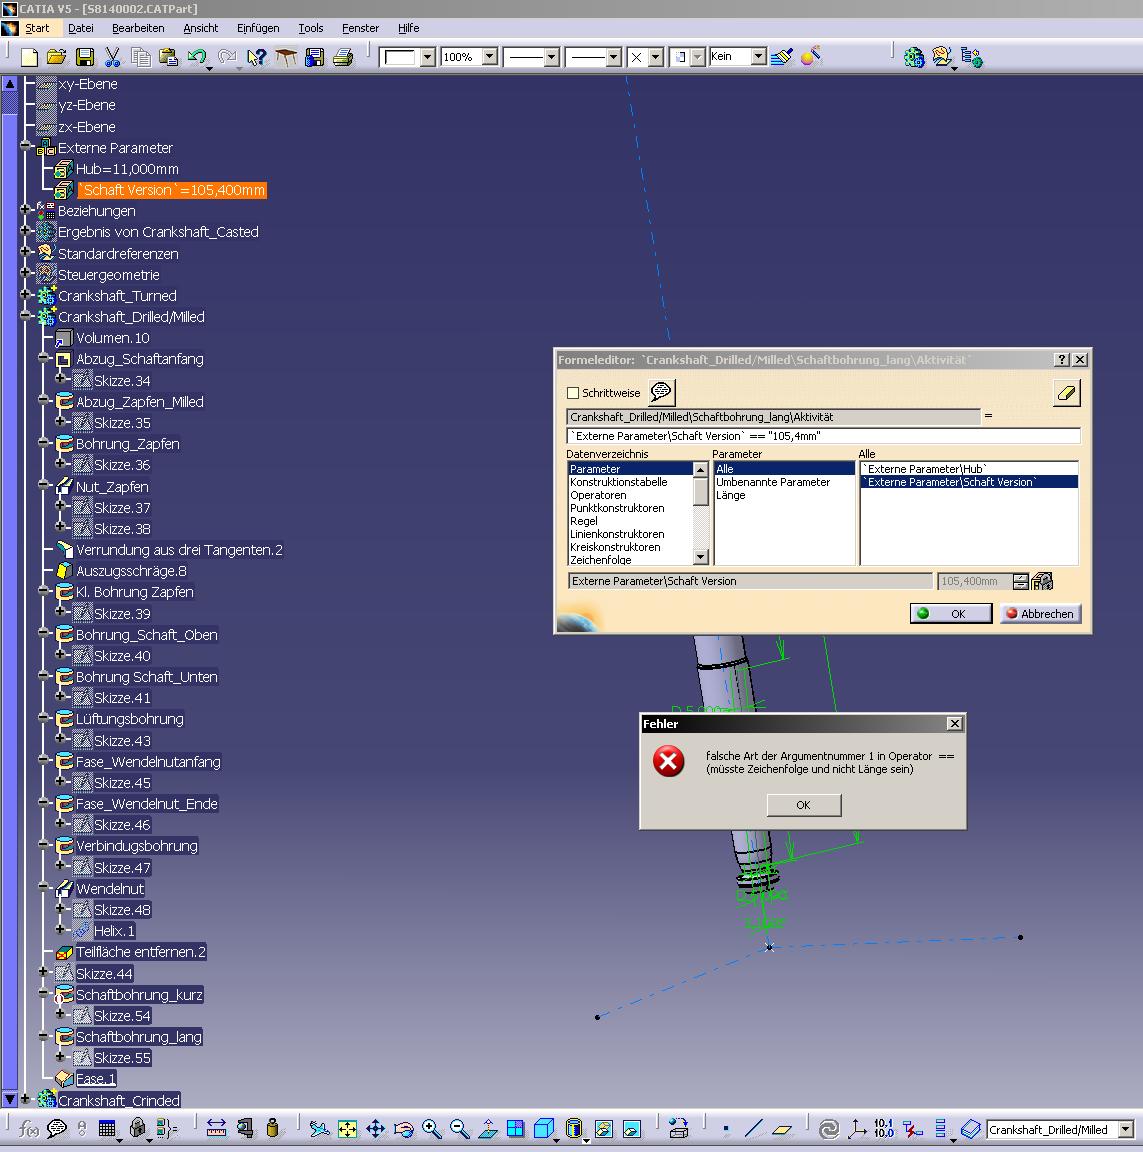
Task: Open the Start menu
Action: click(37, 28)
